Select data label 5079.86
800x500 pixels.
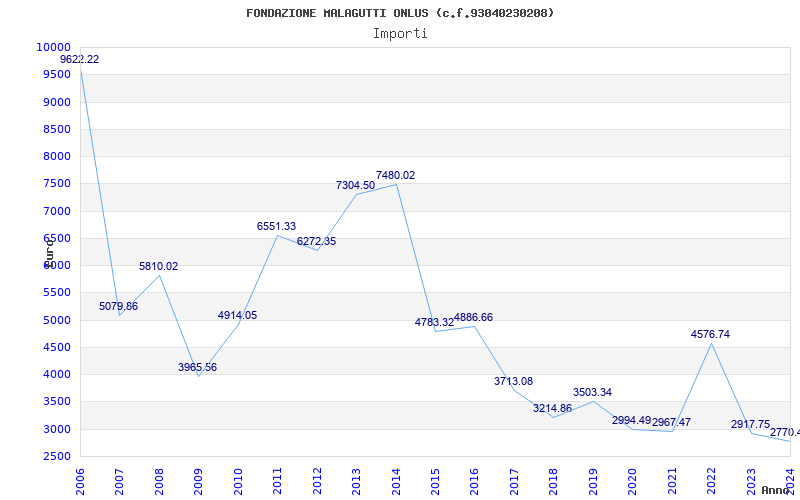click(118, 307)
